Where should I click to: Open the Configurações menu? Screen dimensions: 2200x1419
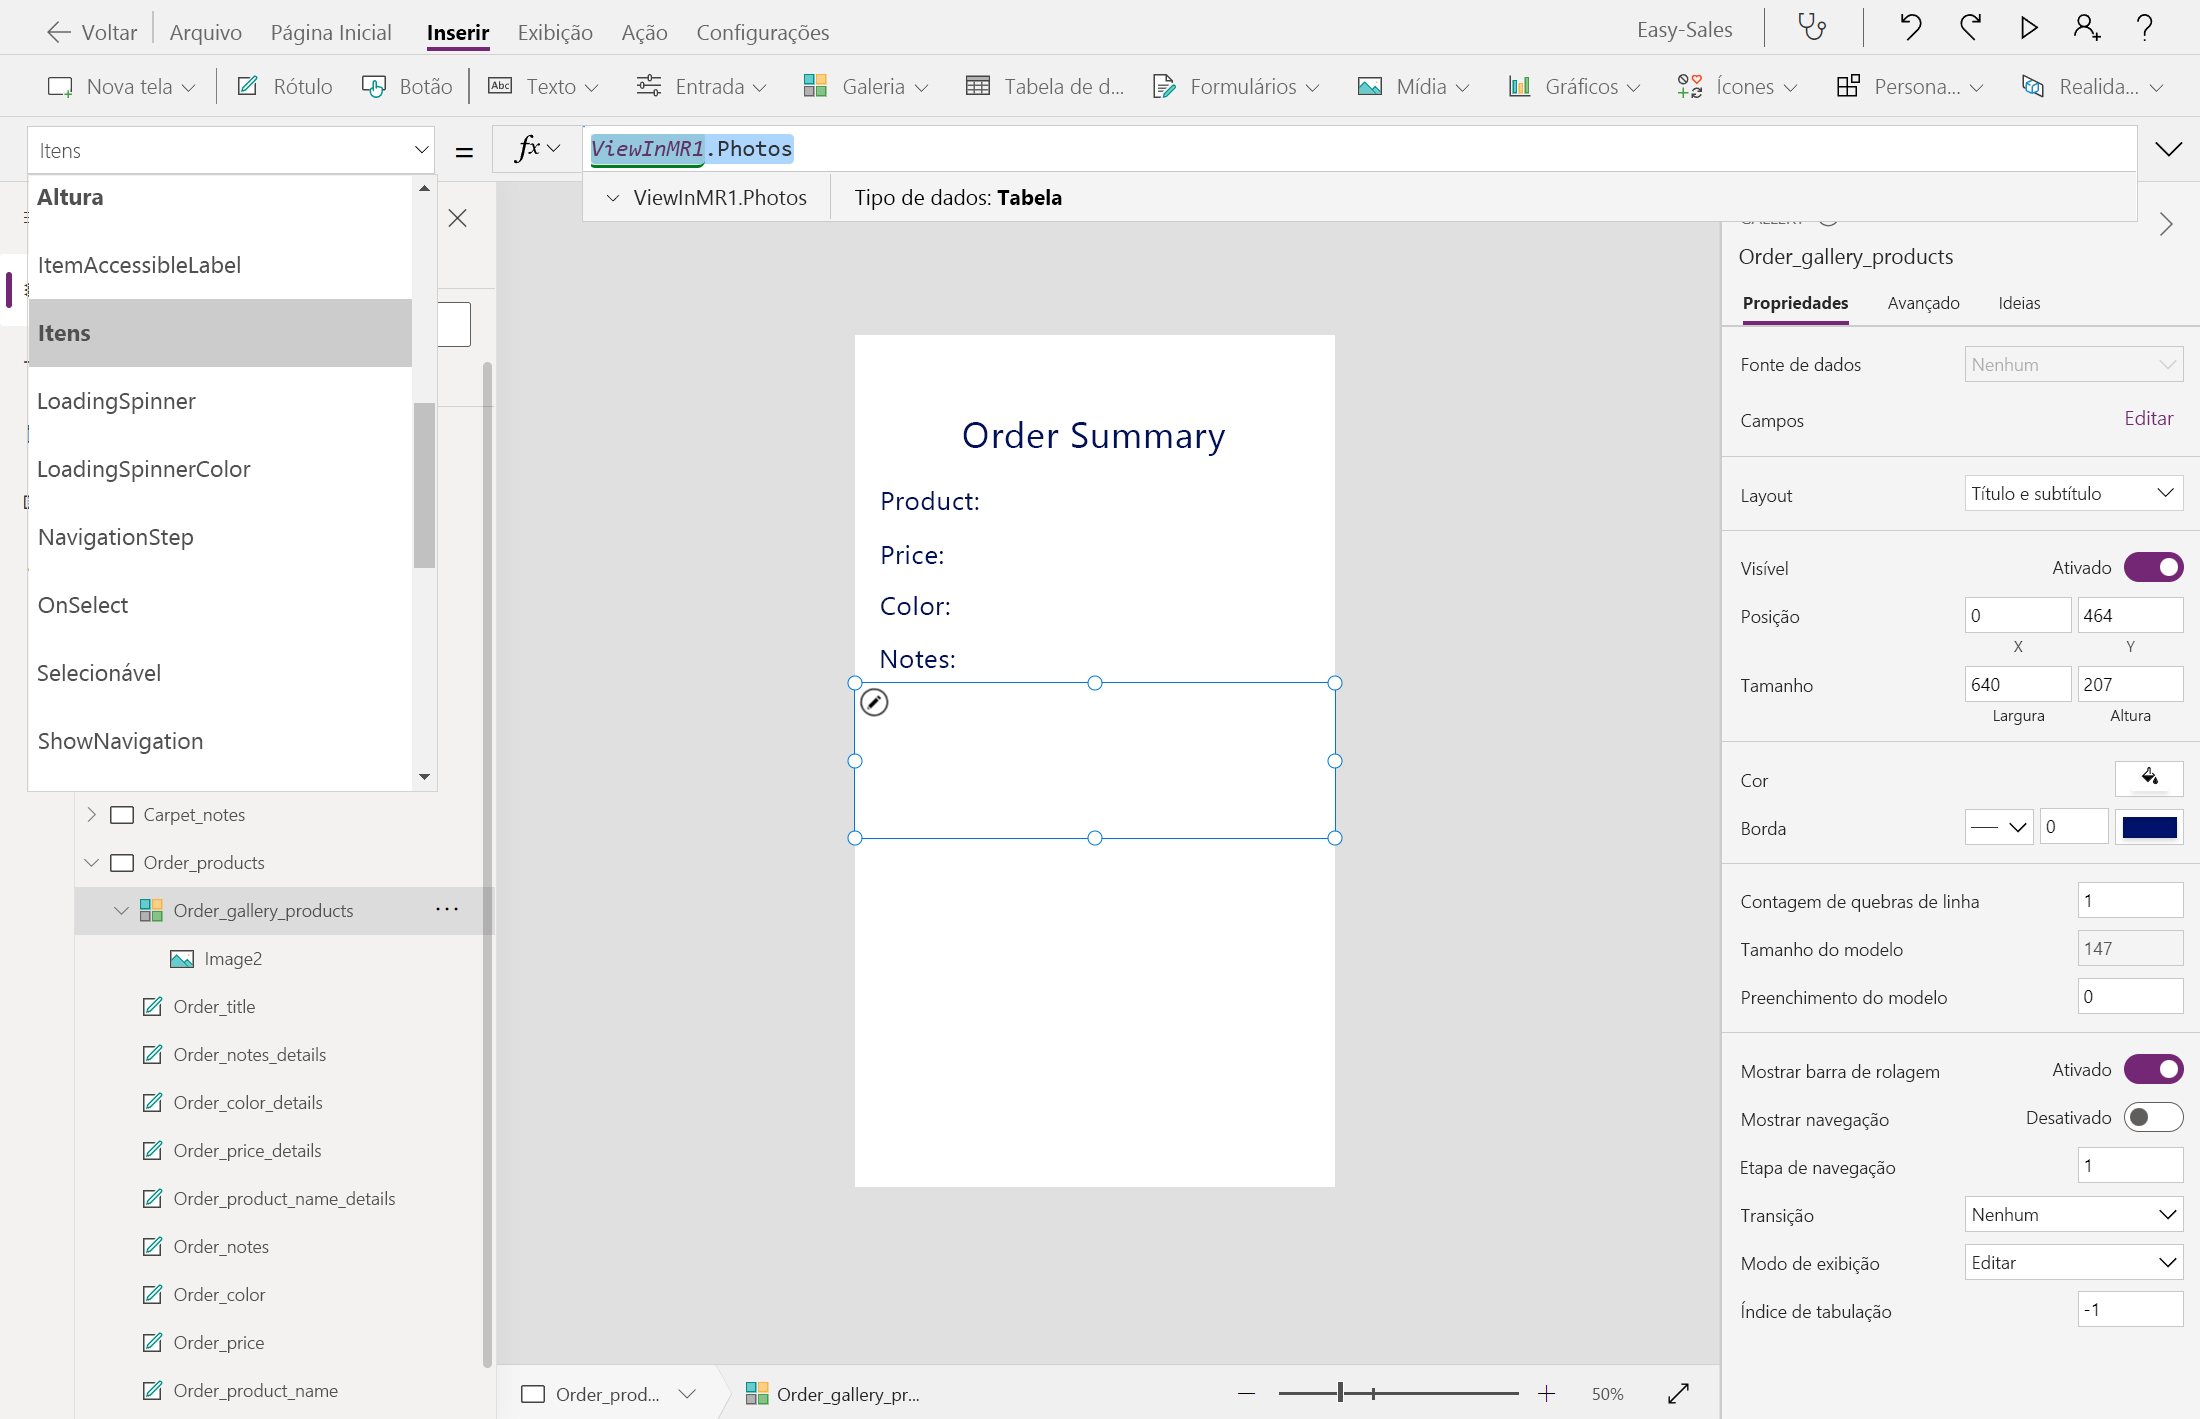click(763, 32)
